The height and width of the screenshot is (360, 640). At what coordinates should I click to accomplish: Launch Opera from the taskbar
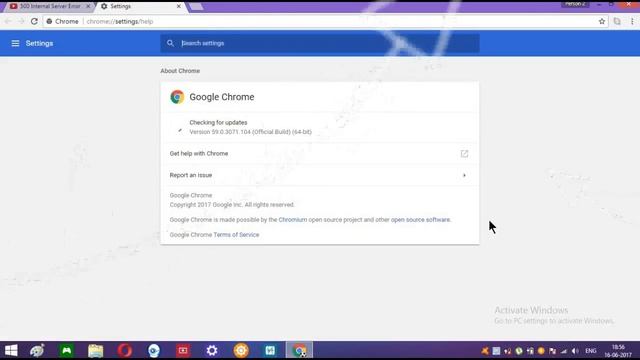click(125, 351)
